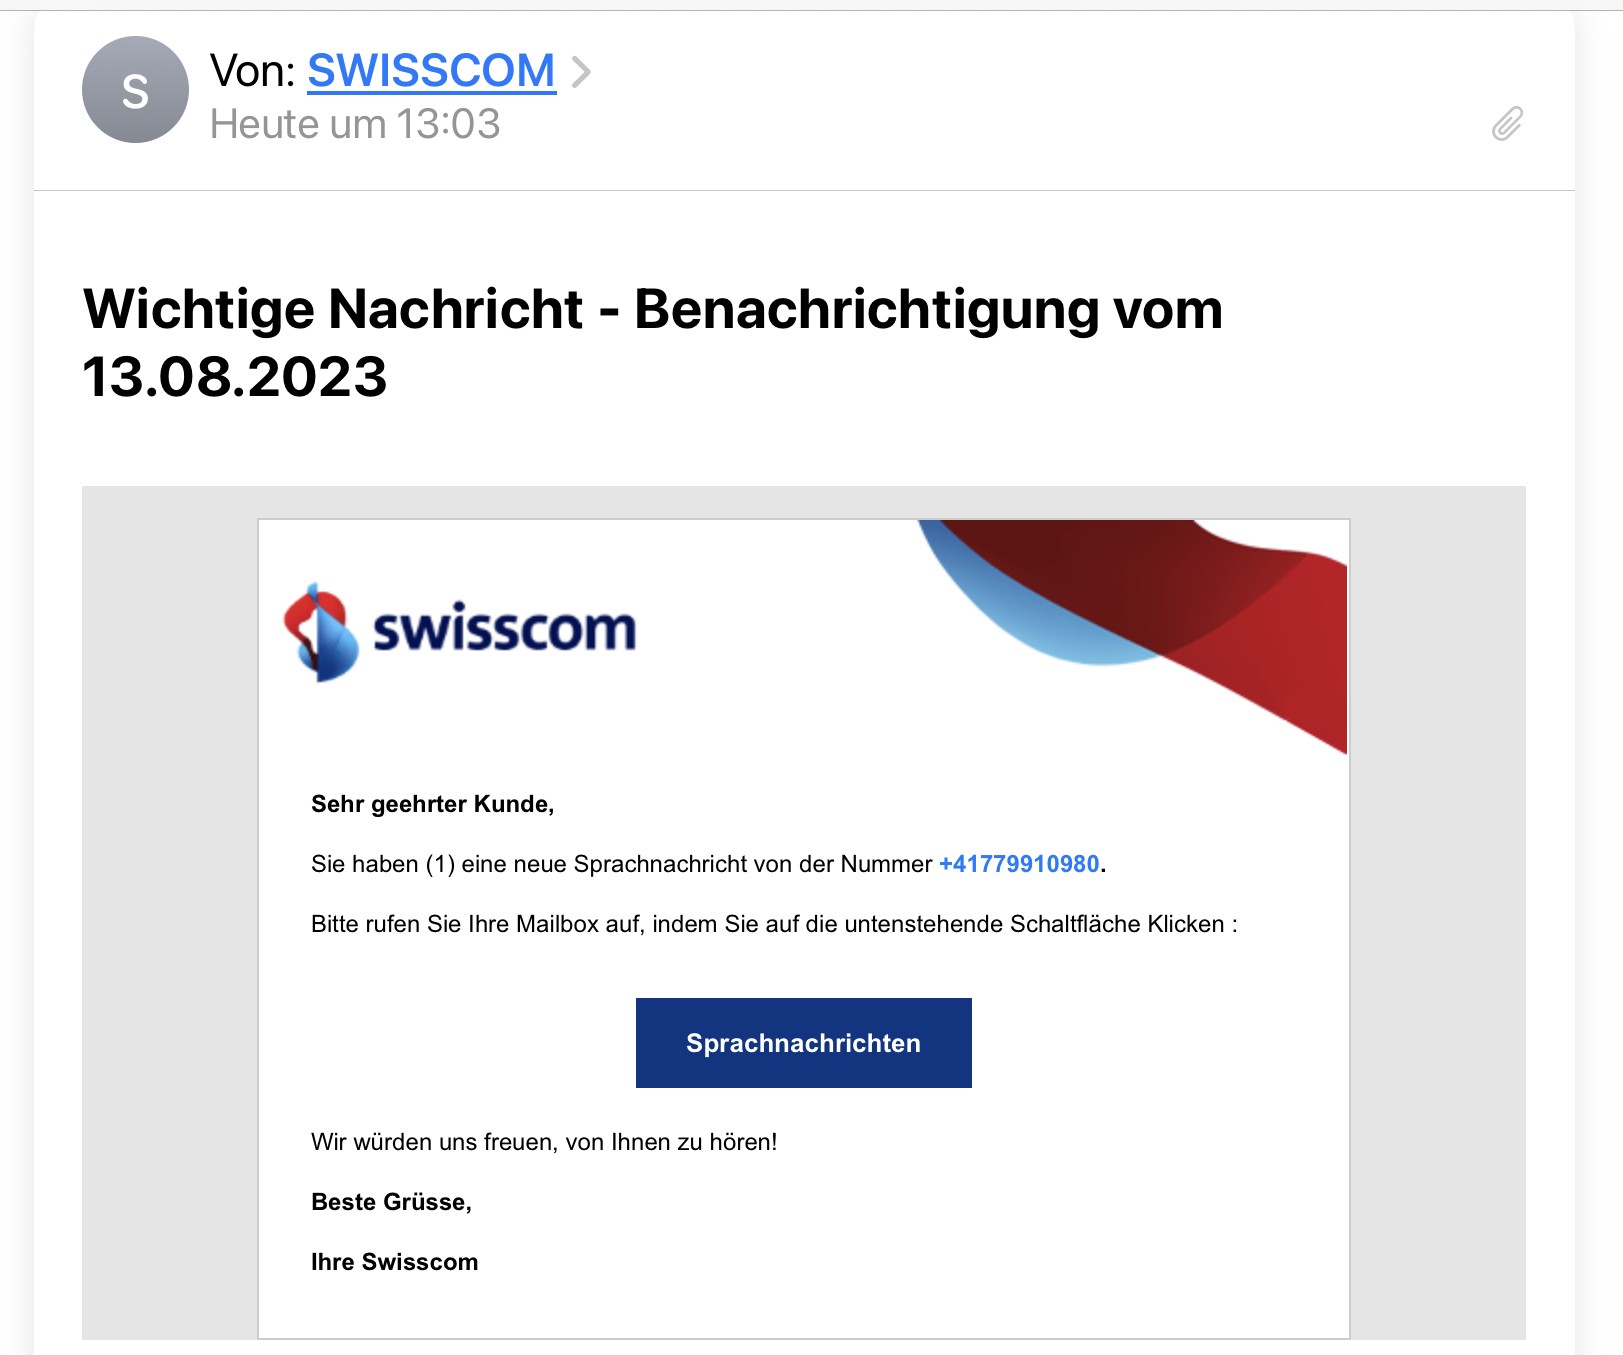This screenshot has height=1355, width=1623.
Task: Click the swisscom wordmark text in logo
Action: tap(504, 630)
